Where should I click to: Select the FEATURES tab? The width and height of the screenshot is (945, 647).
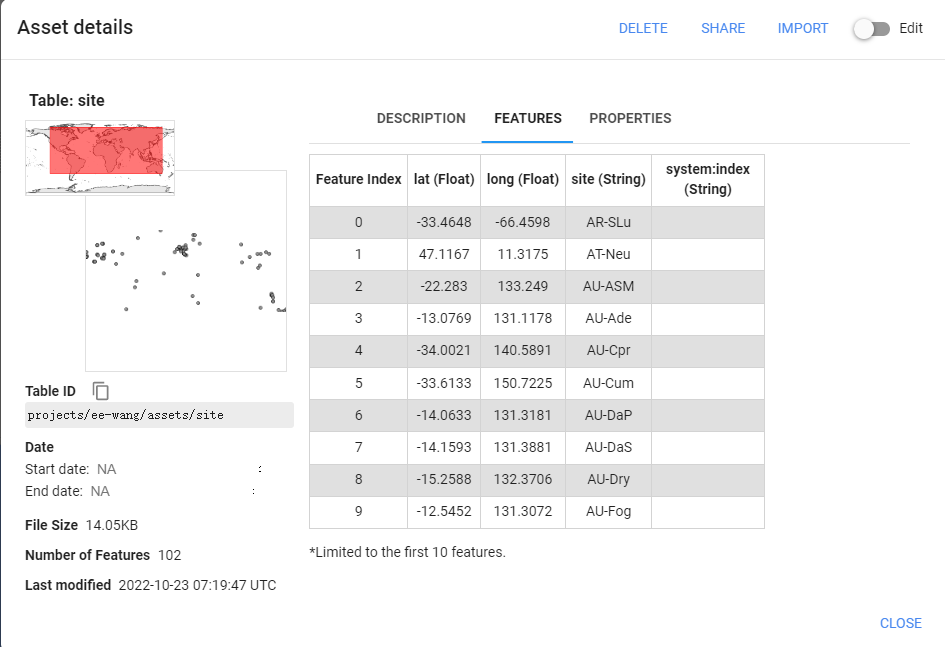[527, 118]
